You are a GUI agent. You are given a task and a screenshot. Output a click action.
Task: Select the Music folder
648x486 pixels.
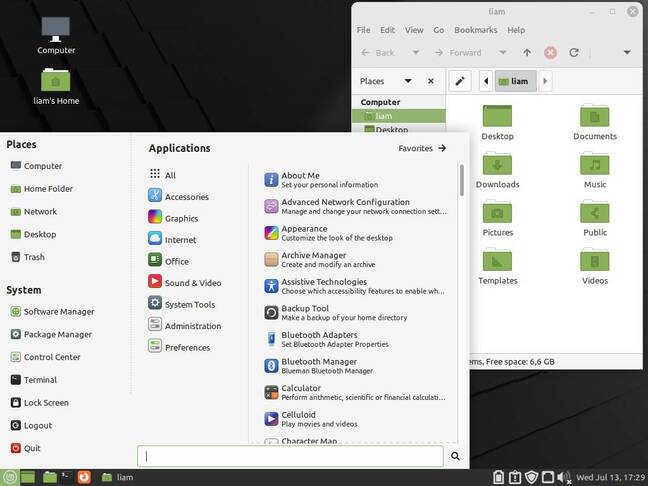pos(595,170)
